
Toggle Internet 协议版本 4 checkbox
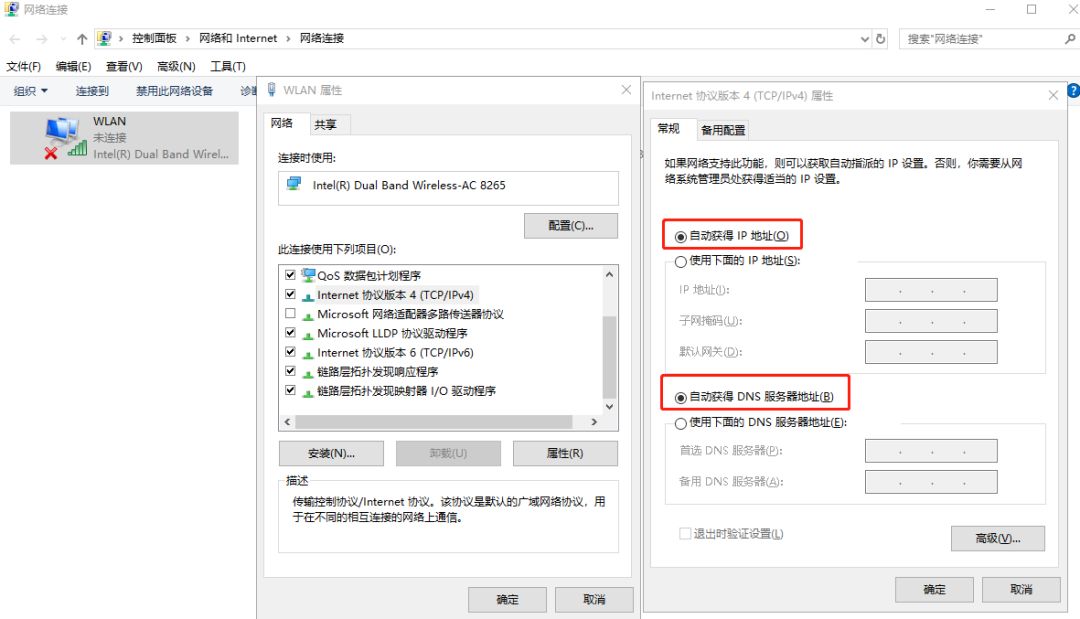290,294
